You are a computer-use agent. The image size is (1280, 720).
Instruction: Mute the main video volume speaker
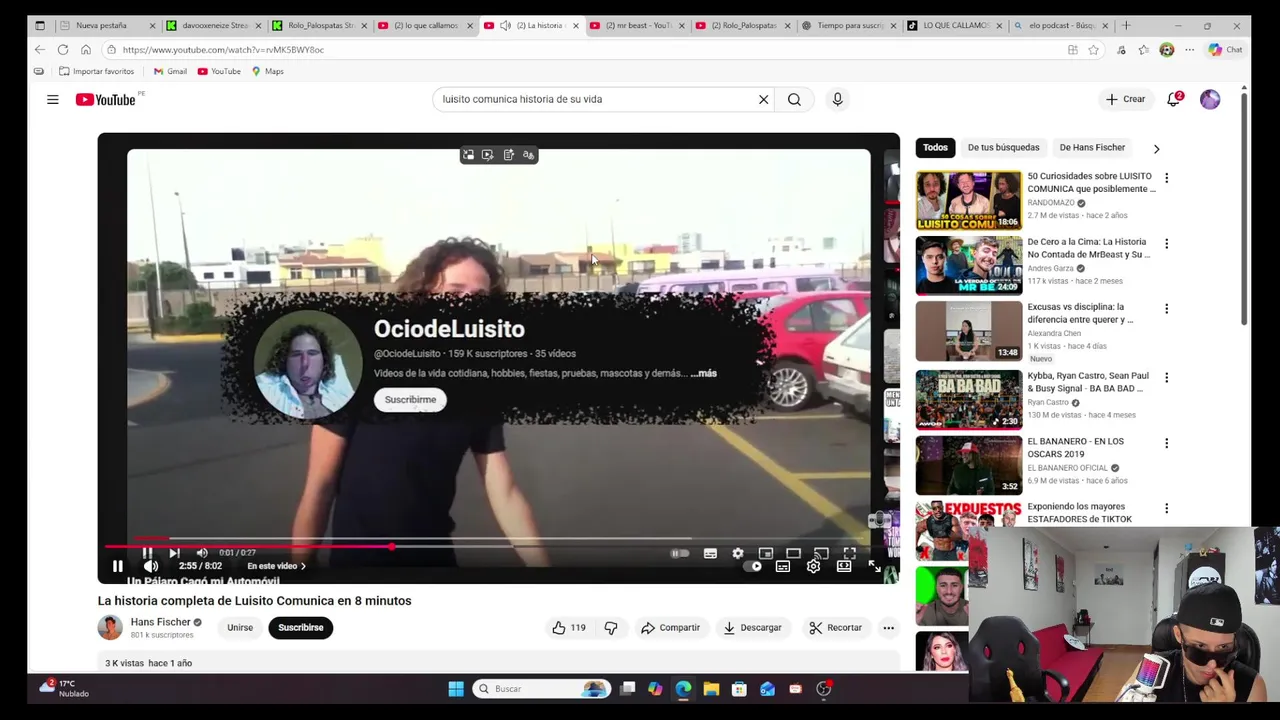pos(151,566)
